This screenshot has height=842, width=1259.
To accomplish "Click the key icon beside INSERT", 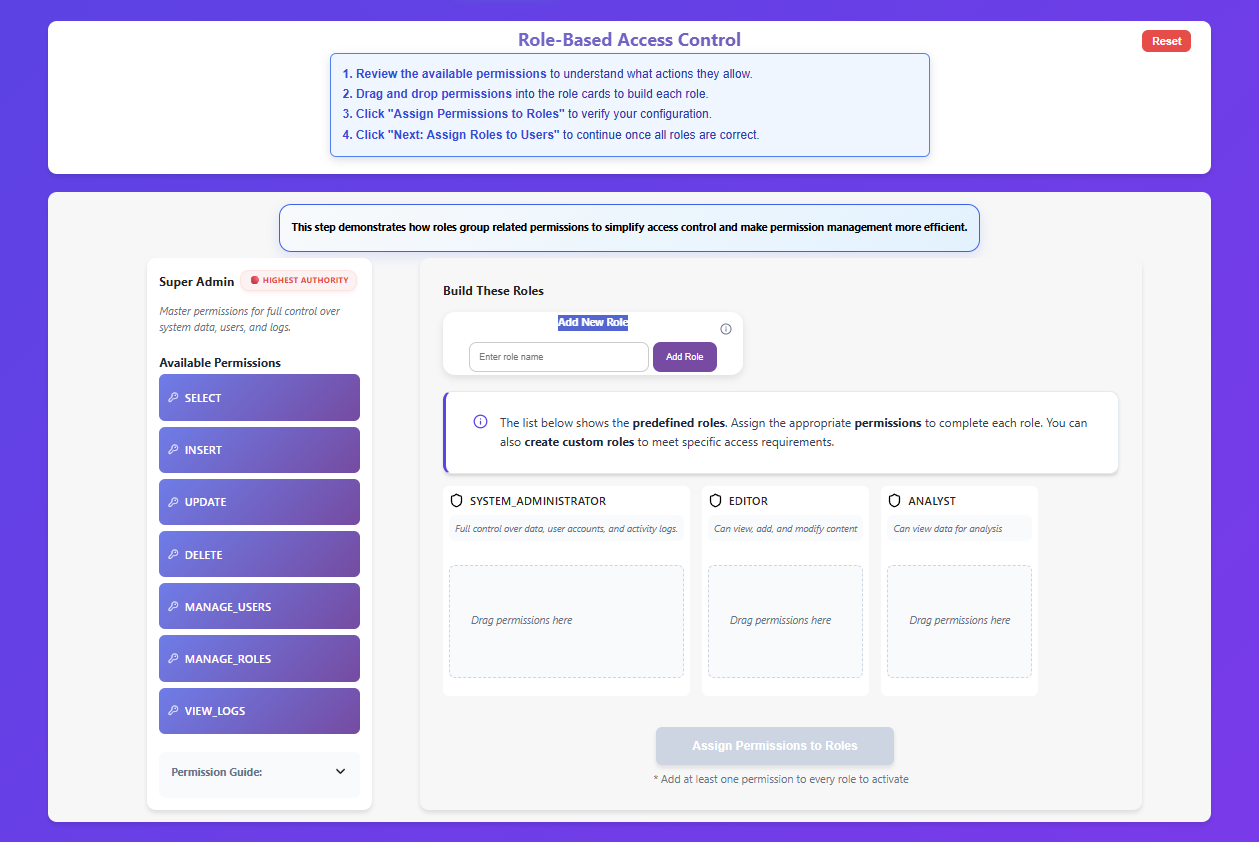I will tap(173, 450).
